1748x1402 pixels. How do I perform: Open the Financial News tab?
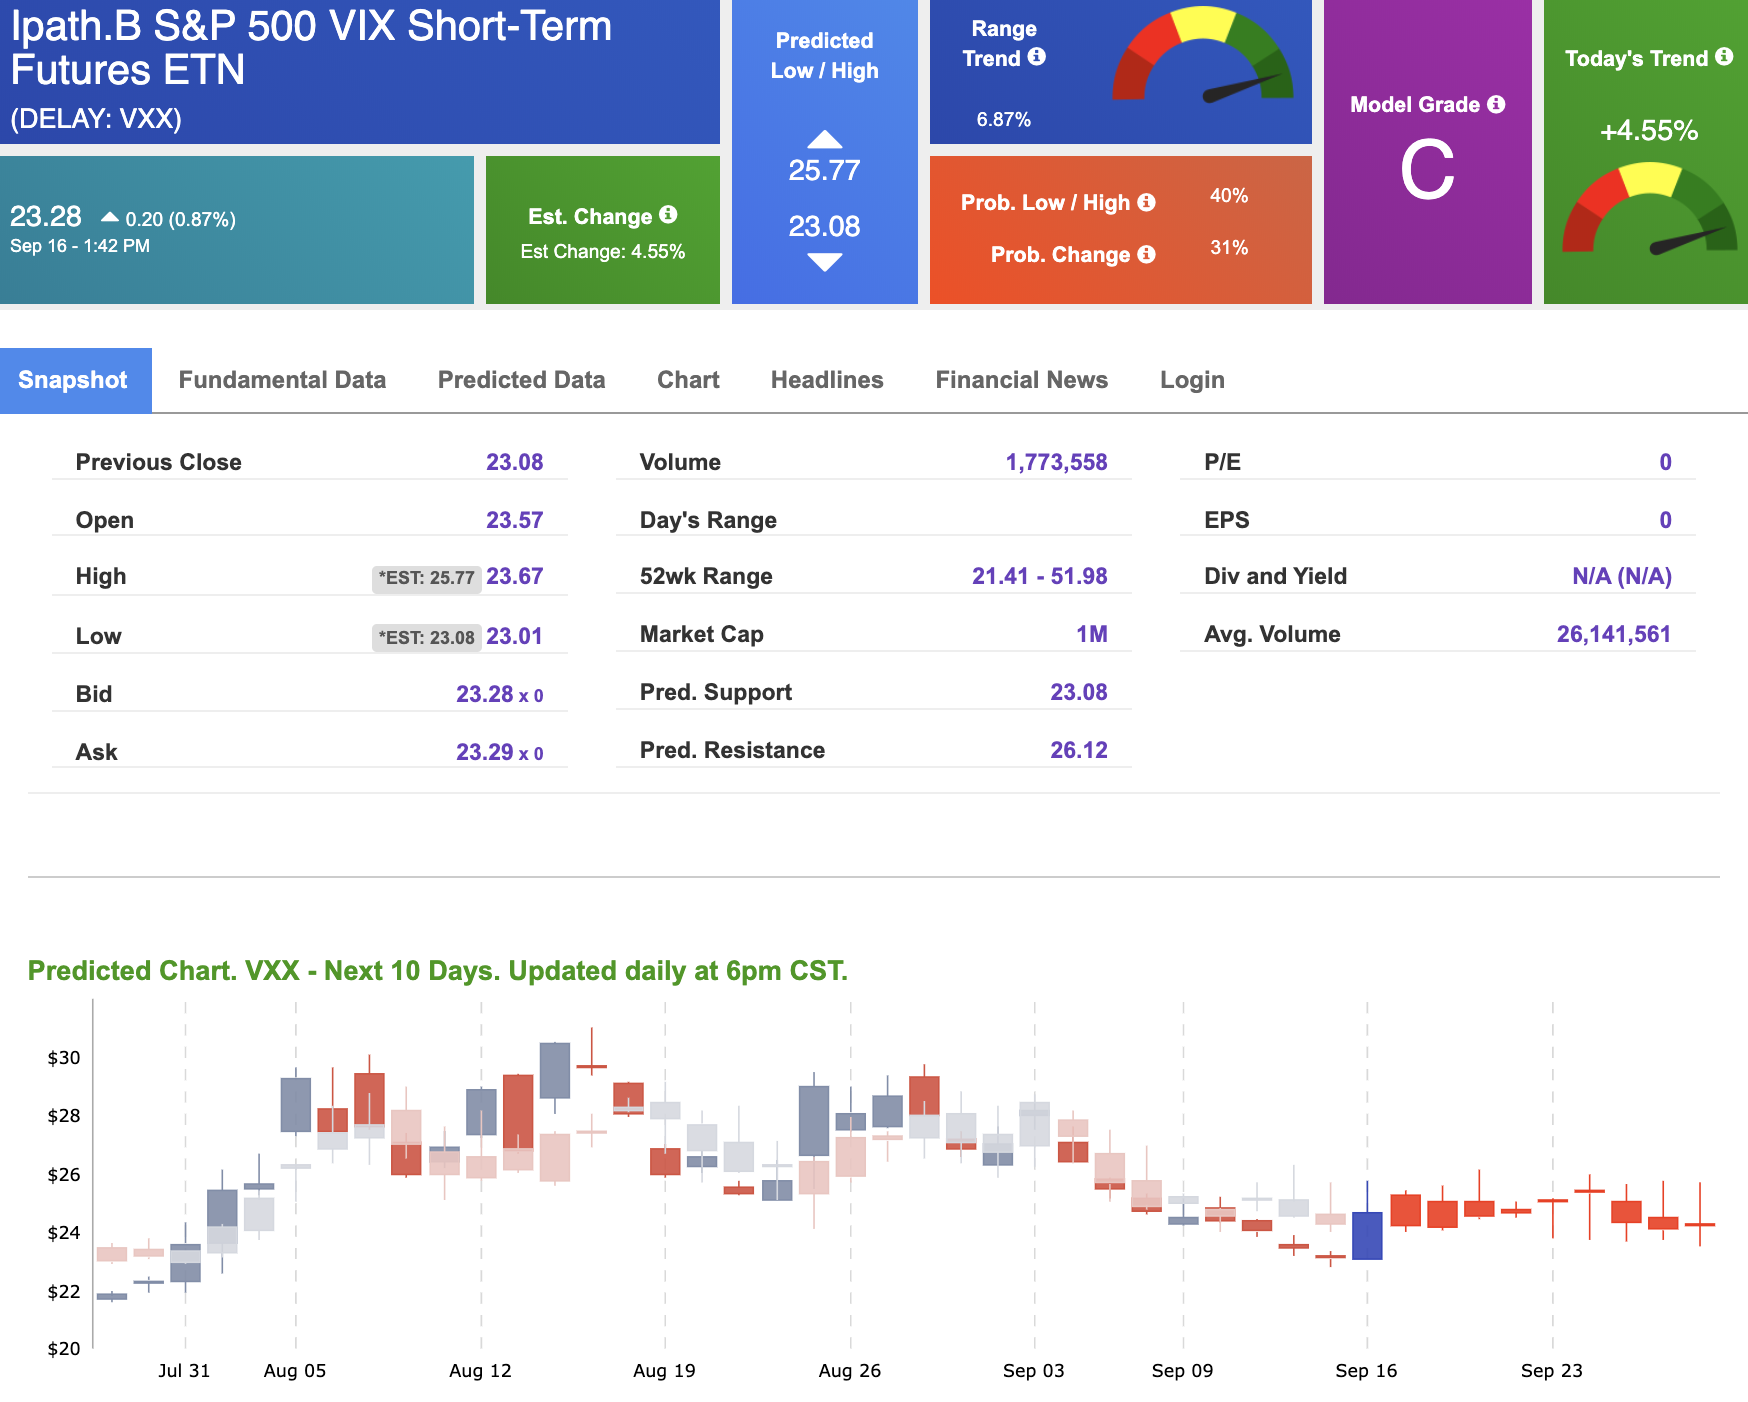click(x=1021, y=380)
